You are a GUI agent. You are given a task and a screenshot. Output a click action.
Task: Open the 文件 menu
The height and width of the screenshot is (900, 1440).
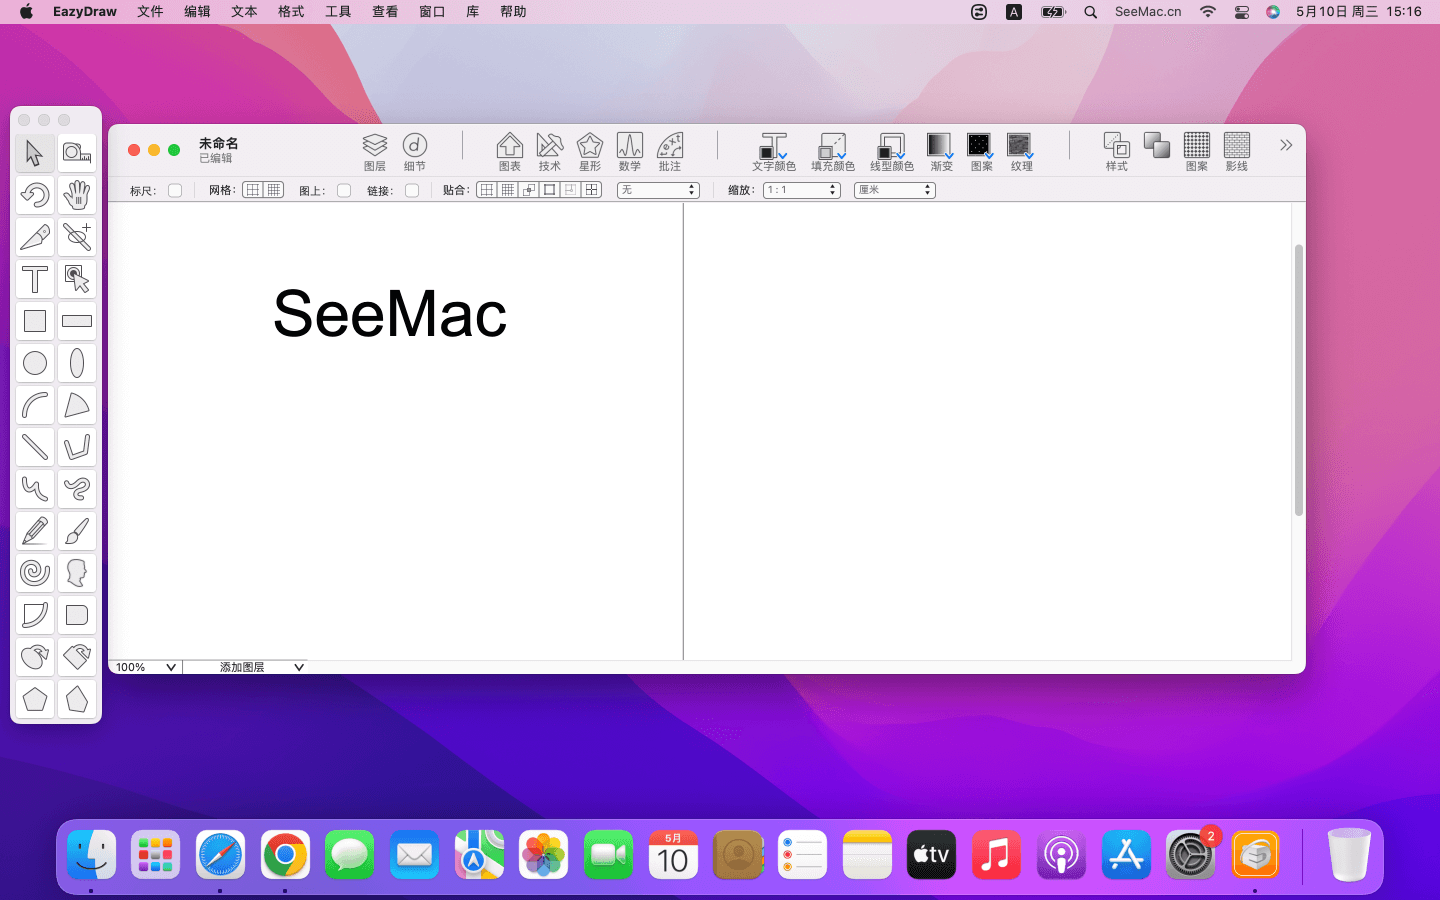pos(150,12)
